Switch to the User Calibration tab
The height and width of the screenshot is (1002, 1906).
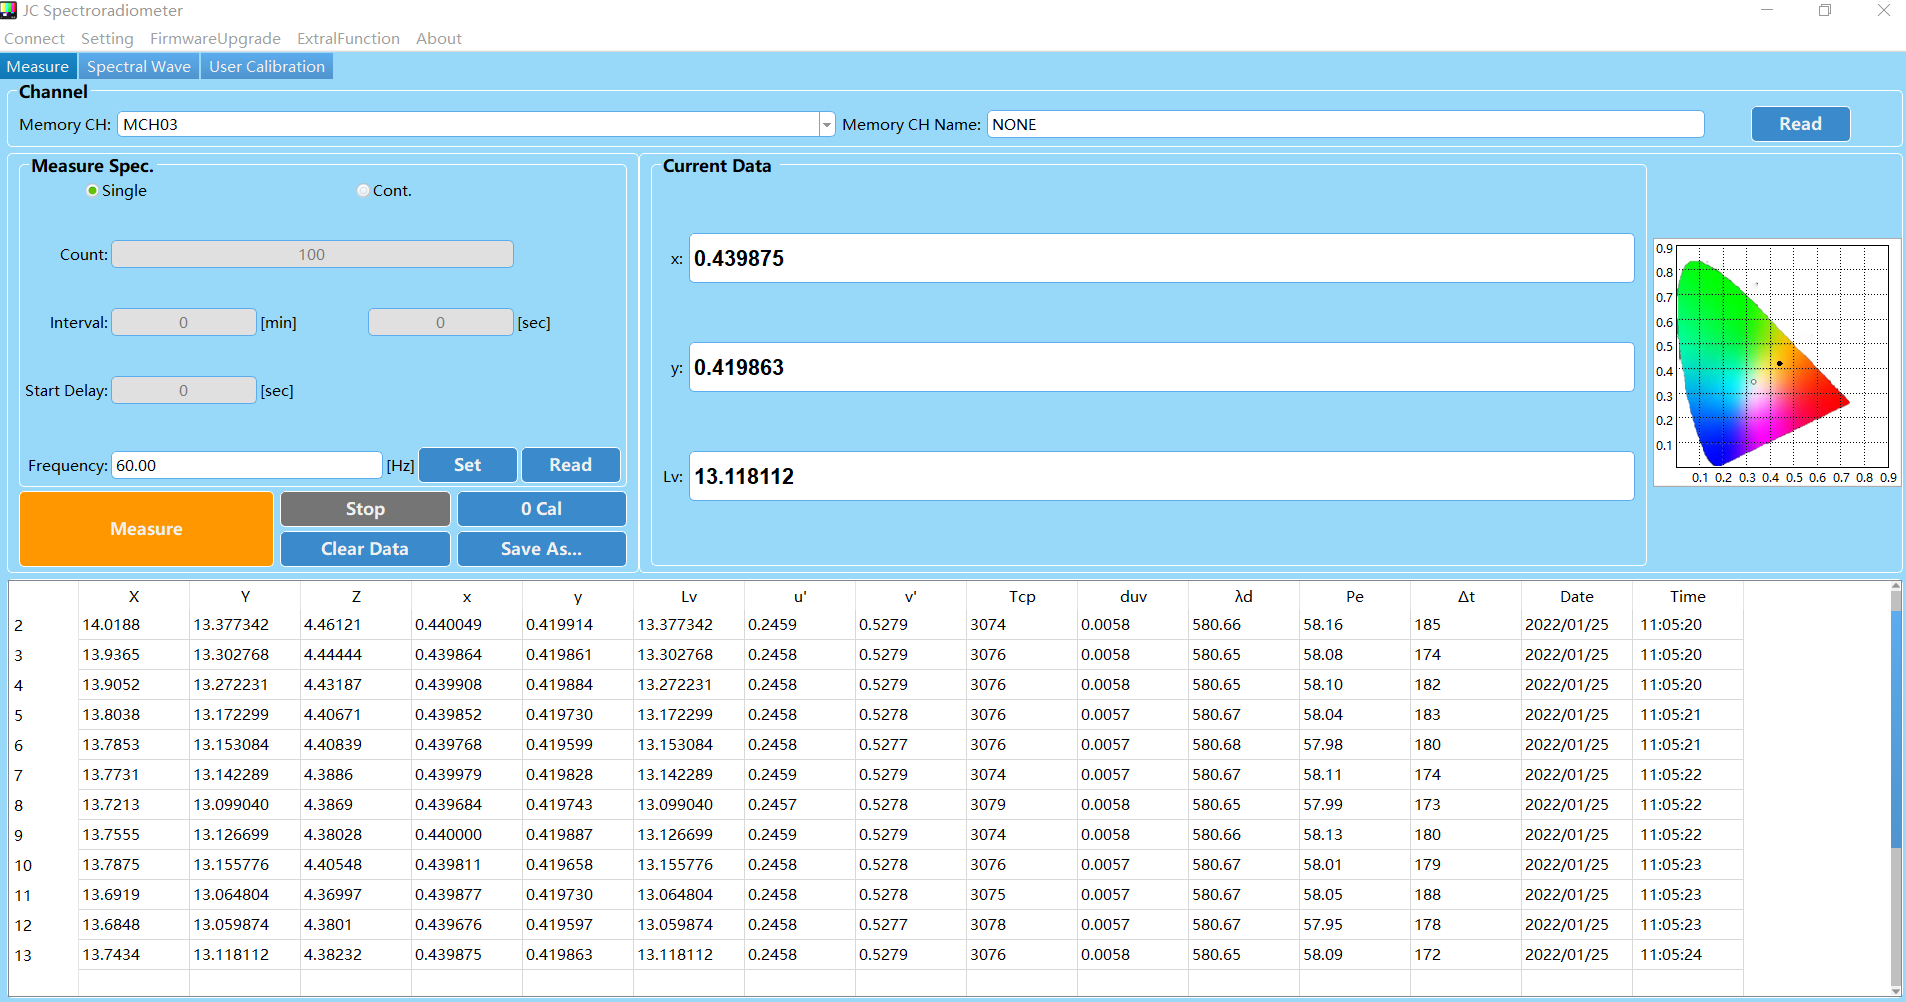tap(266, 67)
